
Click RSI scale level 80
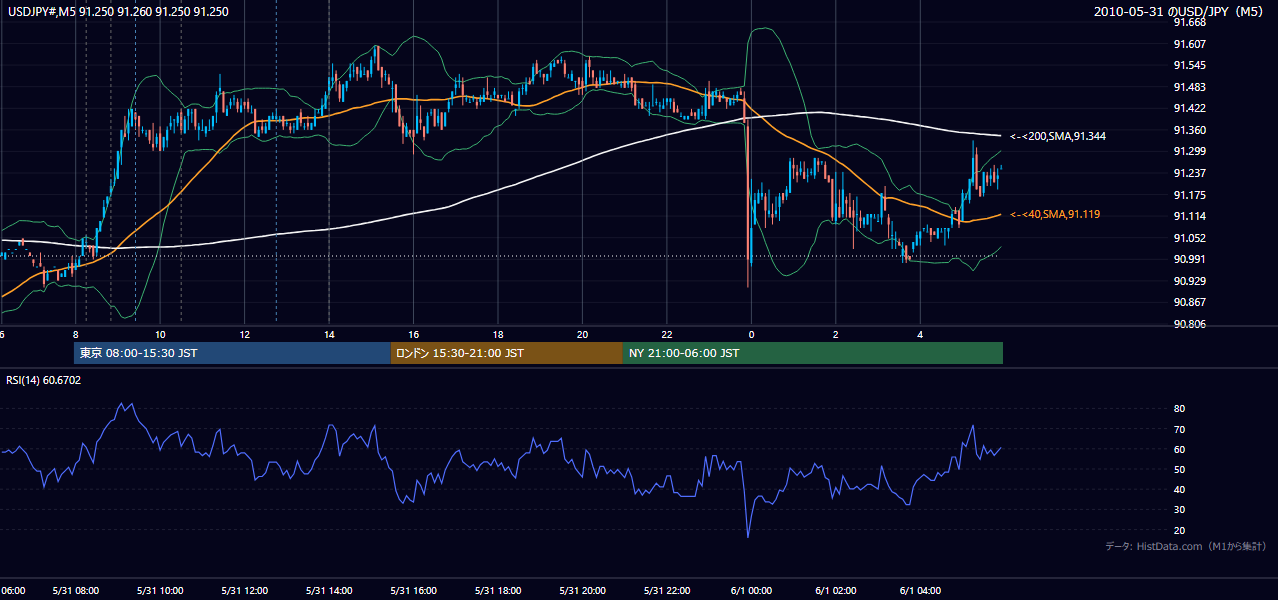1179,409
